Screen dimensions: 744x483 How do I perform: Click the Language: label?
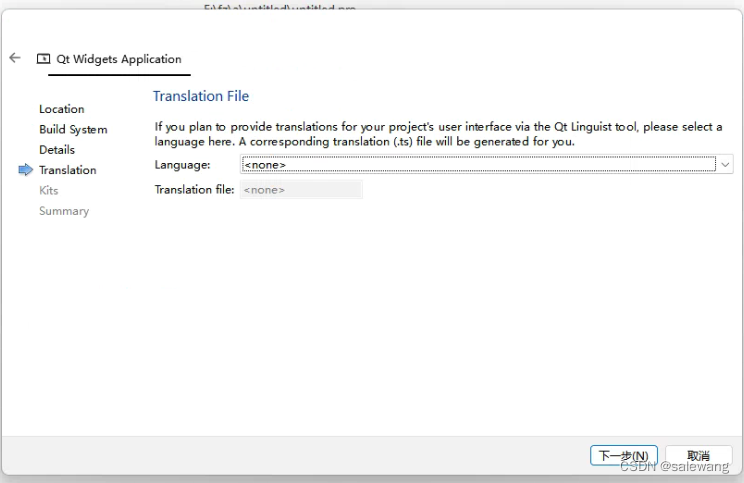click(x=182, y=165)
